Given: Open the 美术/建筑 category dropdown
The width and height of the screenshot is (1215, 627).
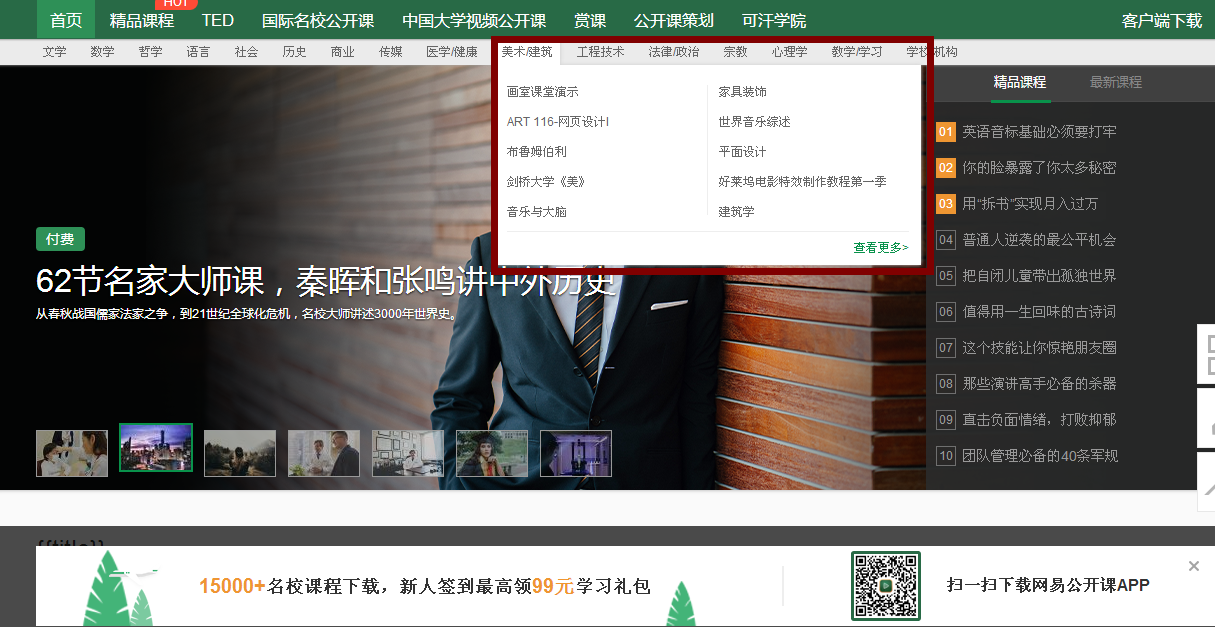Looking at the screenshot, I should tap(526, 52).
